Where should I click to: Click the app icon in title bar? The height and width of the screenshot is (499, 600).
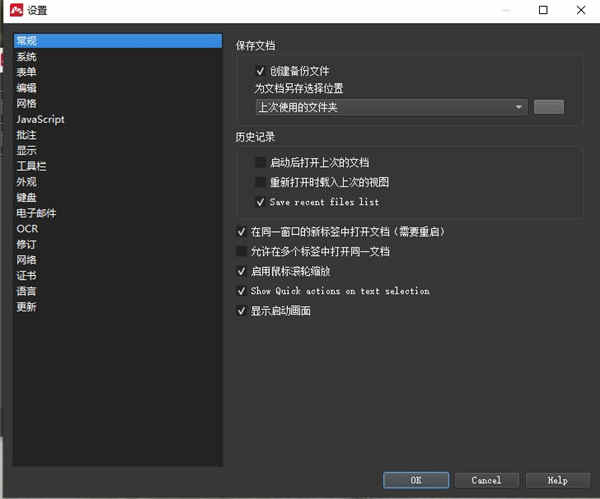(x=16, y=10)
